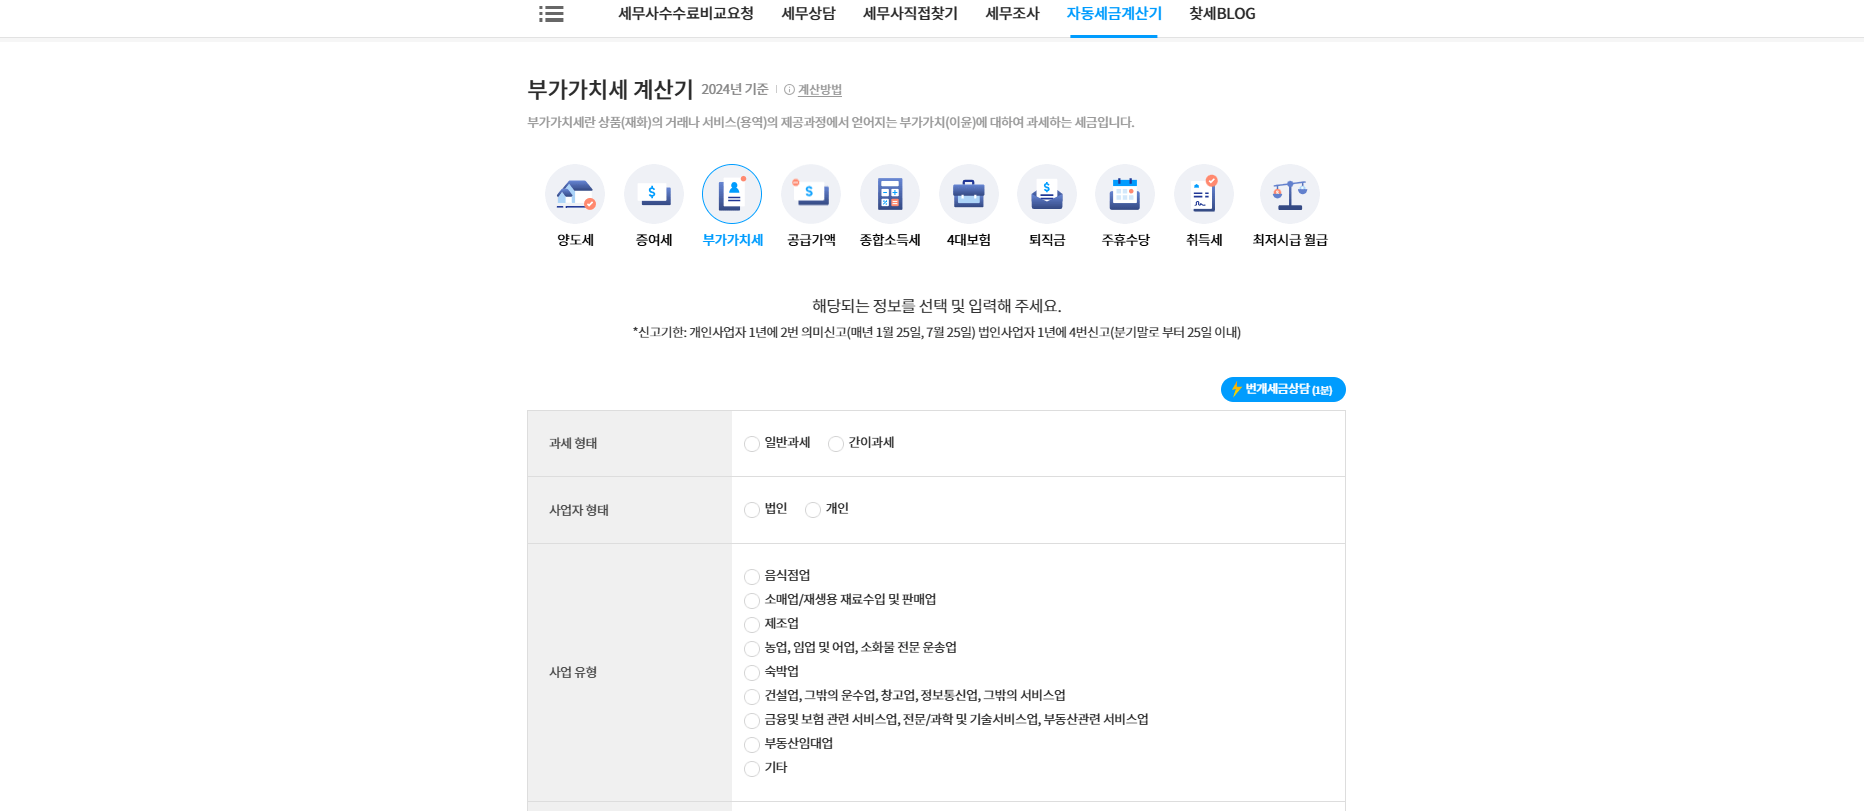Image resolution: width=1864 pixels, height=811 pixels.
Task: Open the 세무조사 menu
Action: tap(1012, 14)
